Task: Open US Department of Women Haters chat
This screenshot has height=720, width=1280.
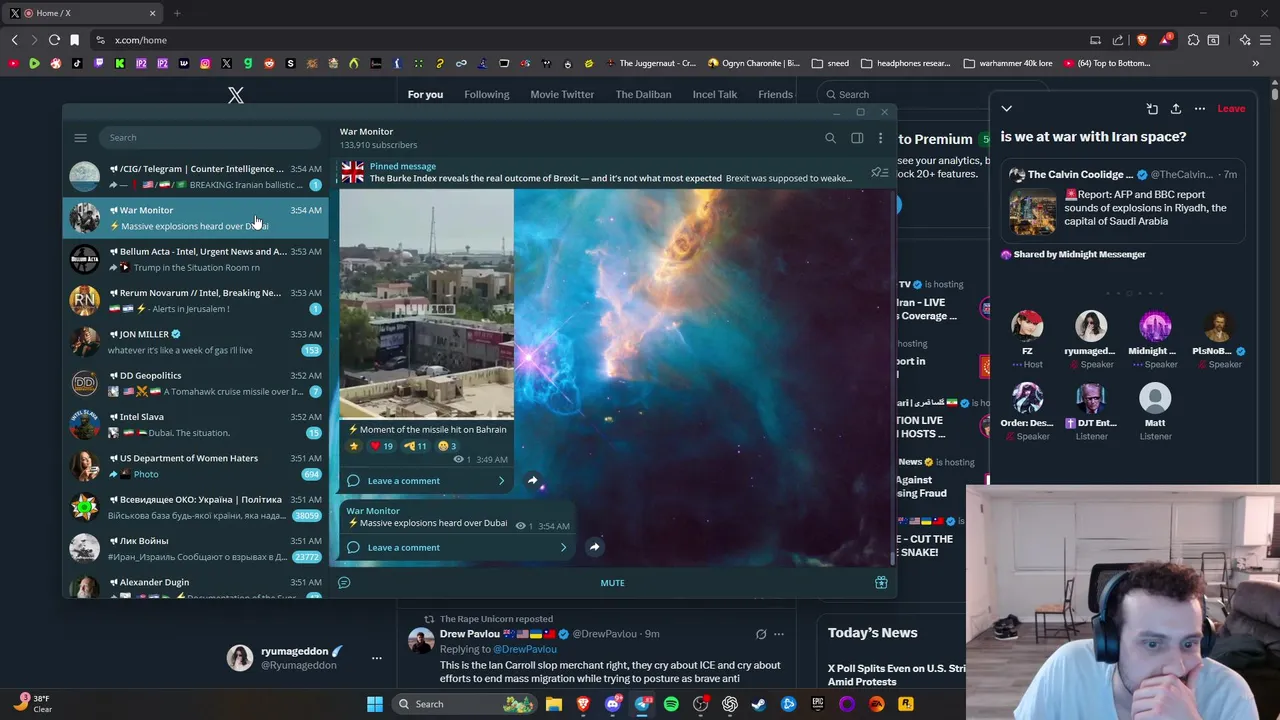Action: [196, 466]
